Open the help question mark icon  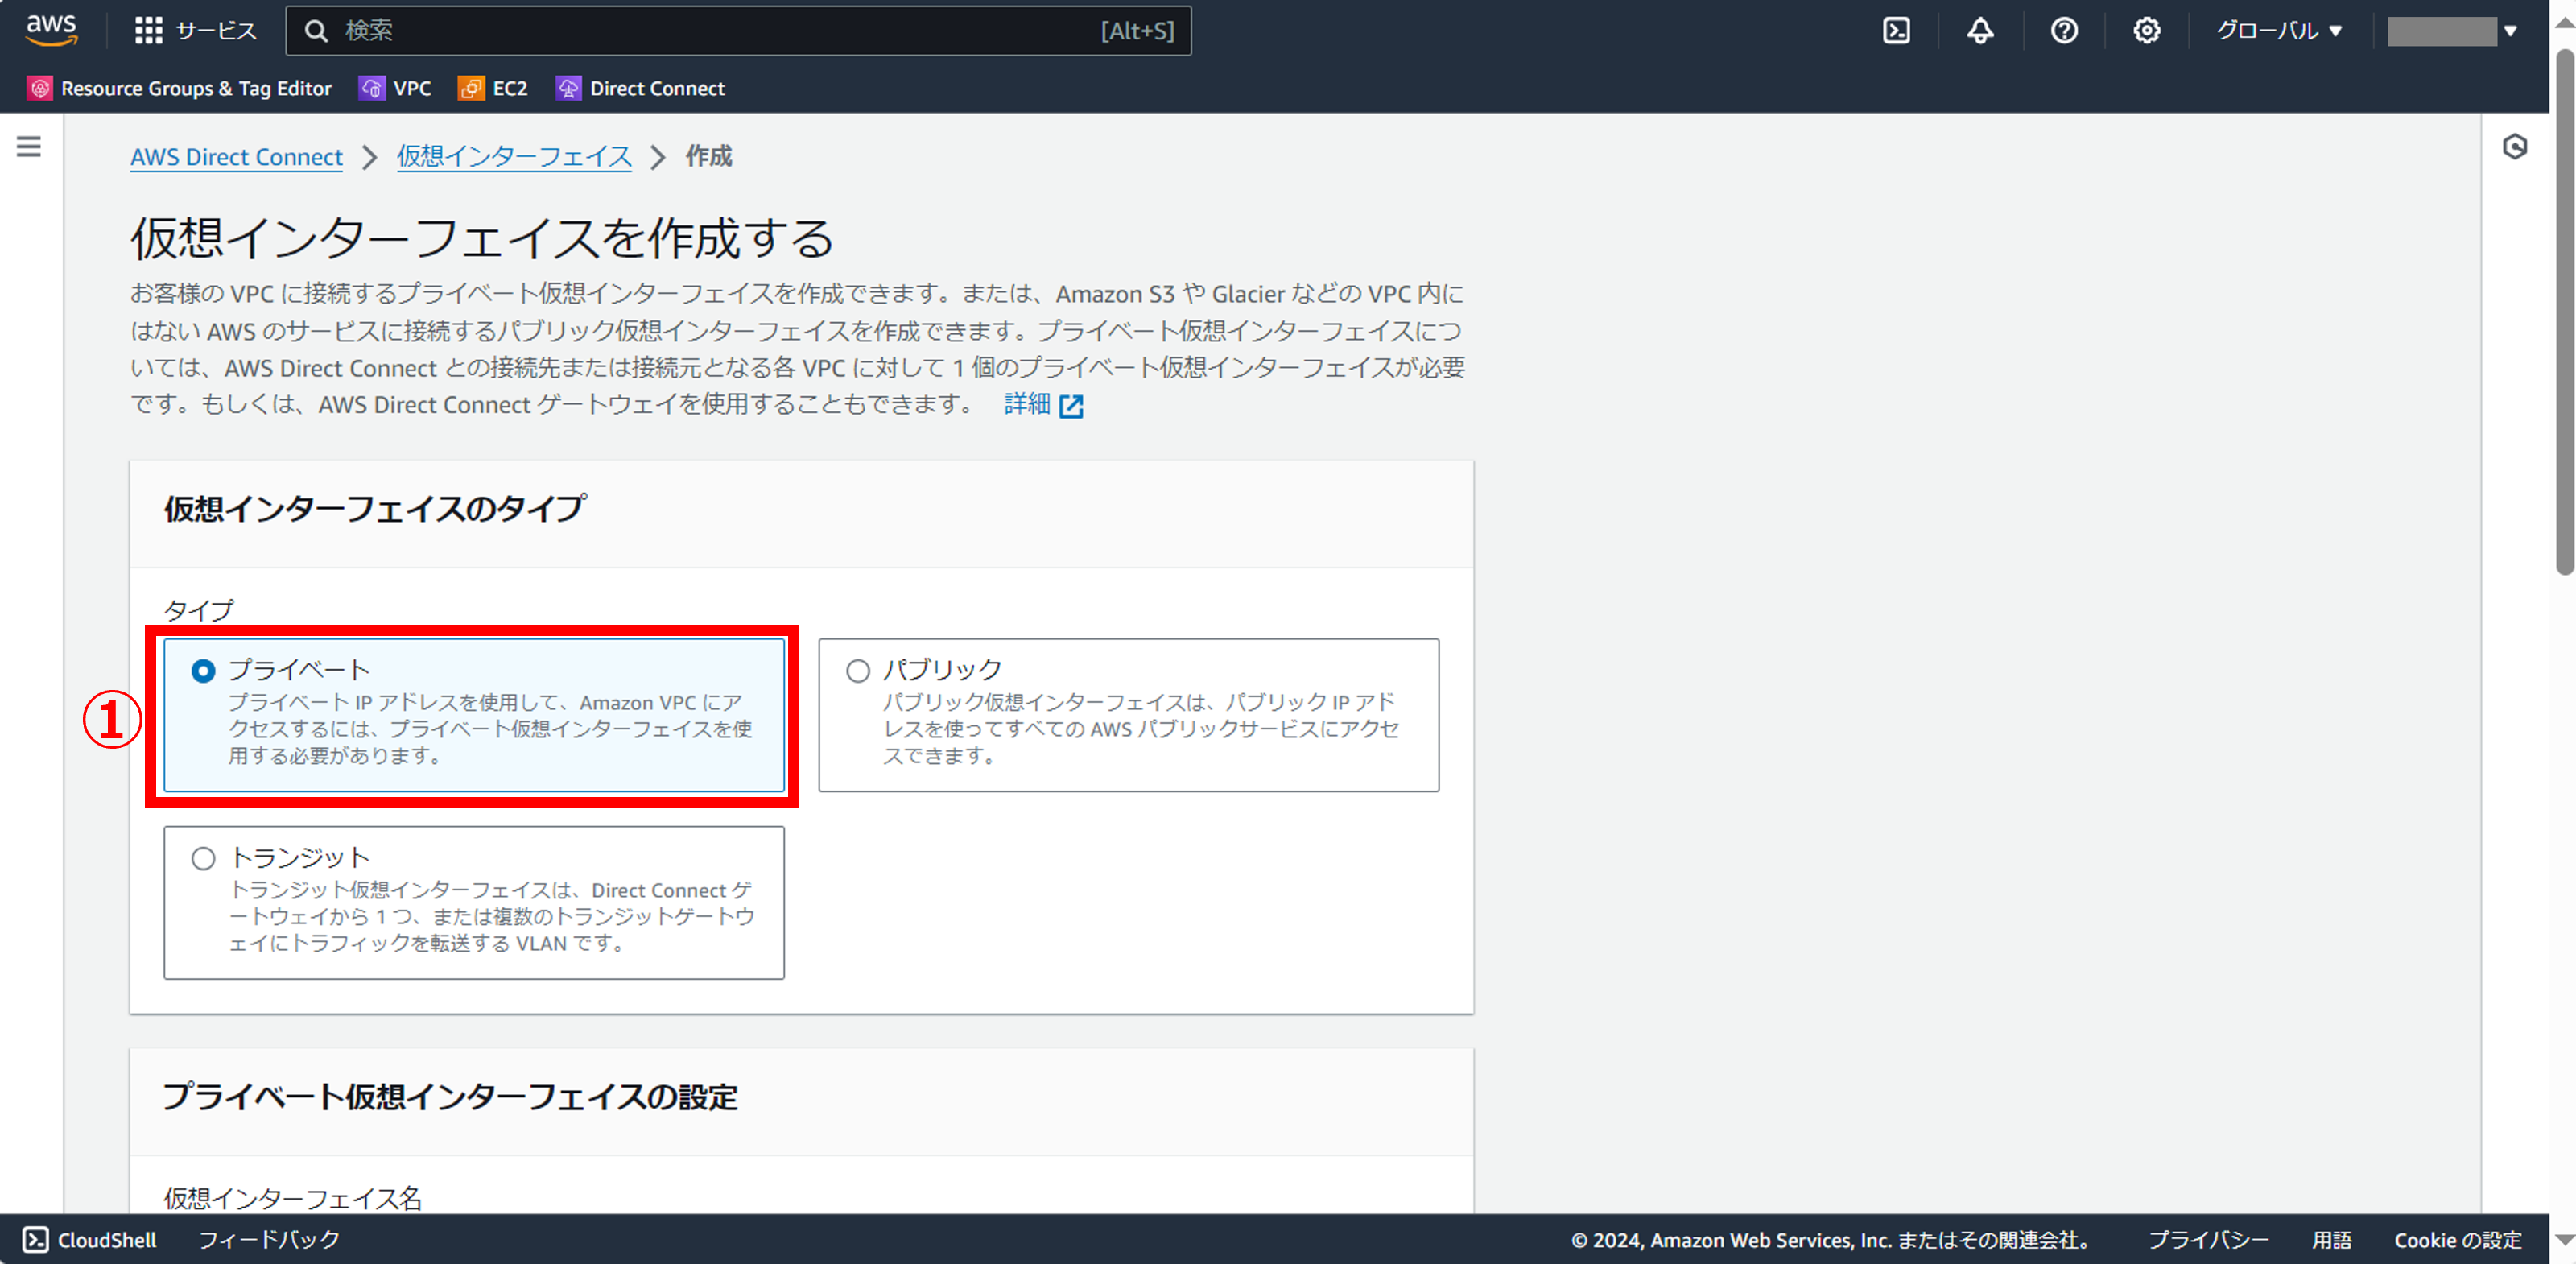point(2064,31)
